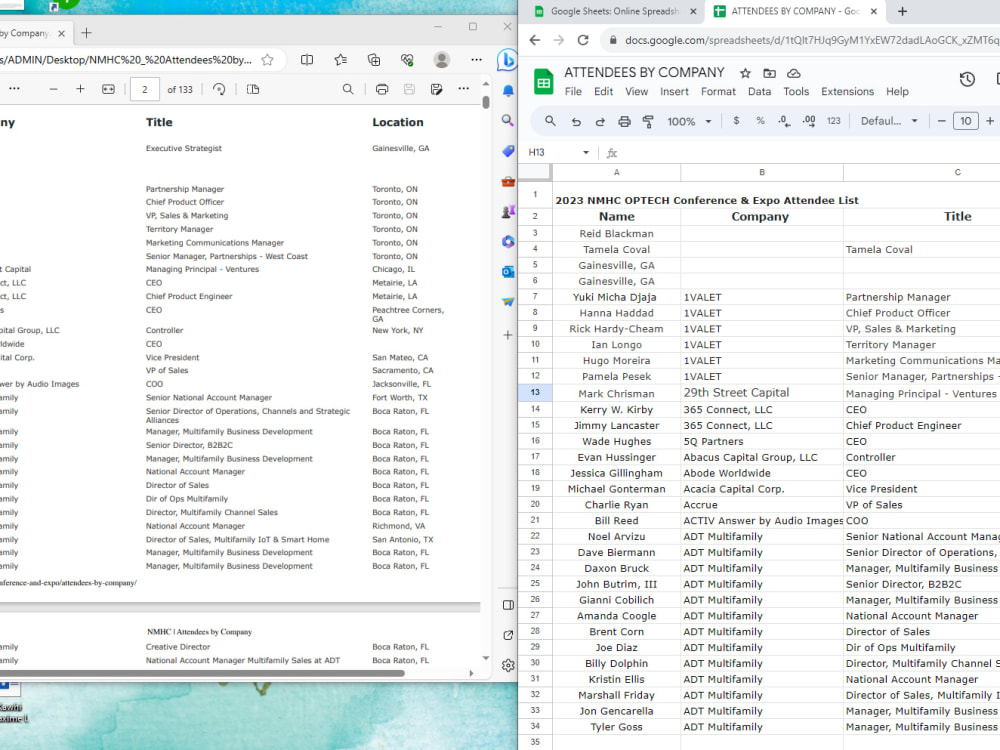Click the Chrome address bar URL
The height and width of the screenshot is (750, 1000).
(x=810, y=40)
